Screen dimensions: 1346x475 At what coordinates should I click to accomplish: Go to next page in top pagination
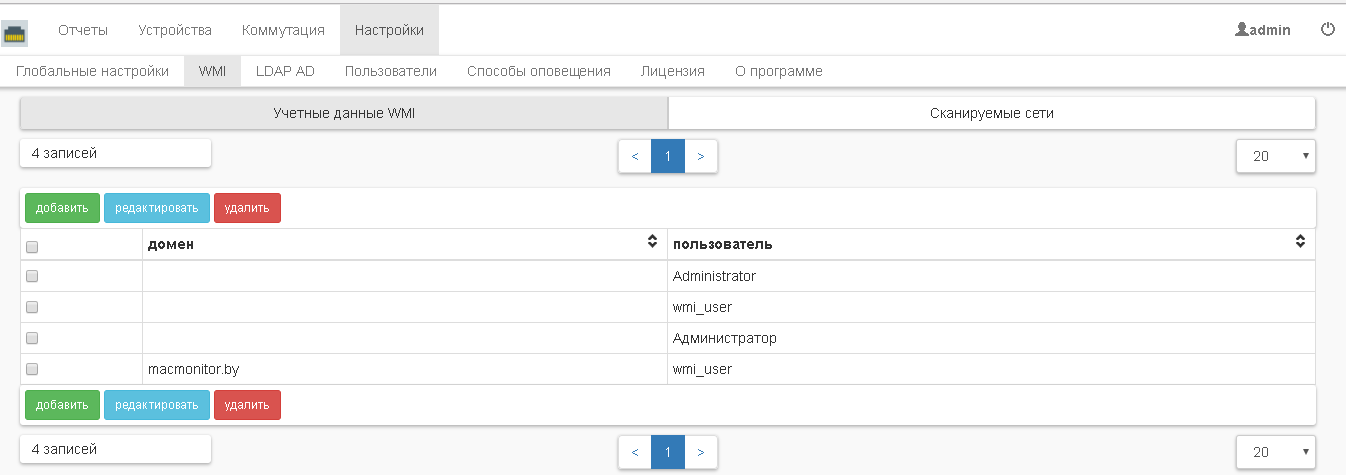click(x=701, y=156)
